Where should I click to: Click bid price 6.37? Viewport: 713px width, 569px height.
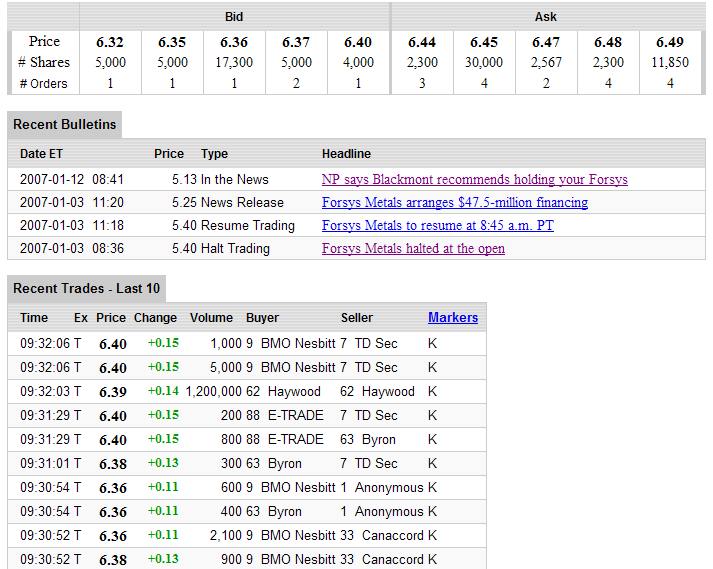click(296, 42)
